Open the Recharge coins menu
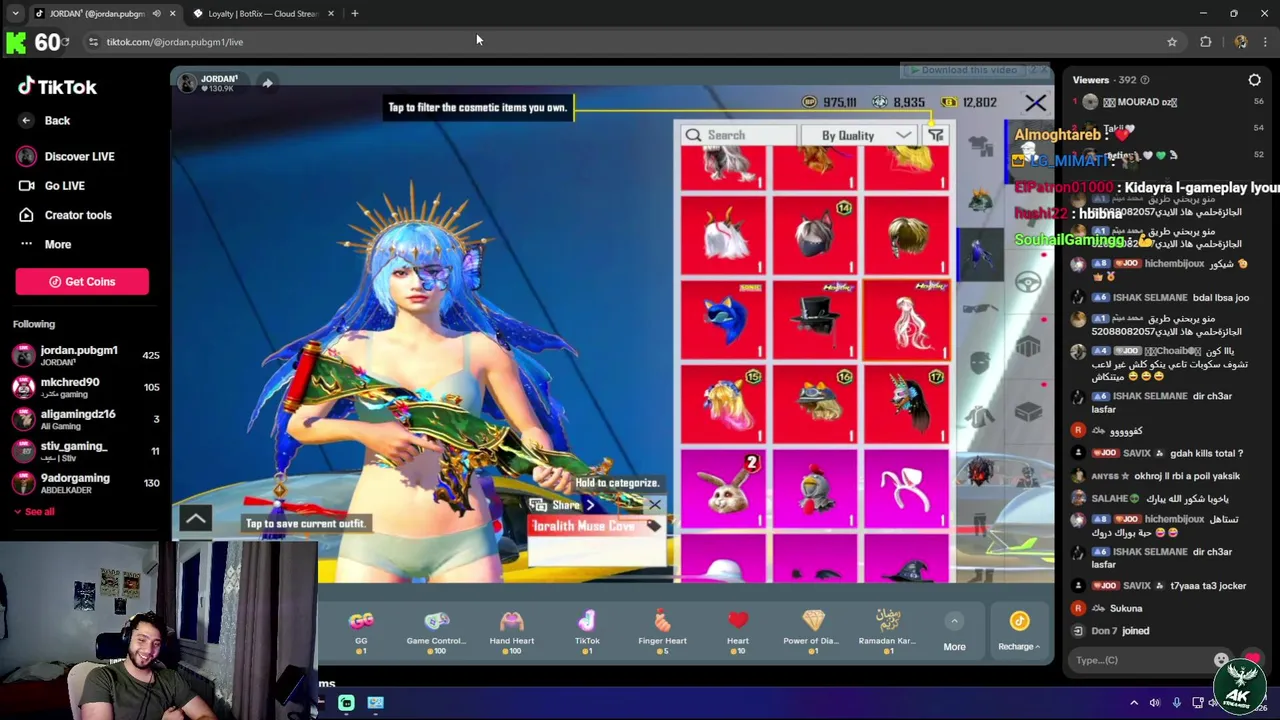Image resolution: width=1280 pixels, height=720 pixels. (x=1019, y=632)
